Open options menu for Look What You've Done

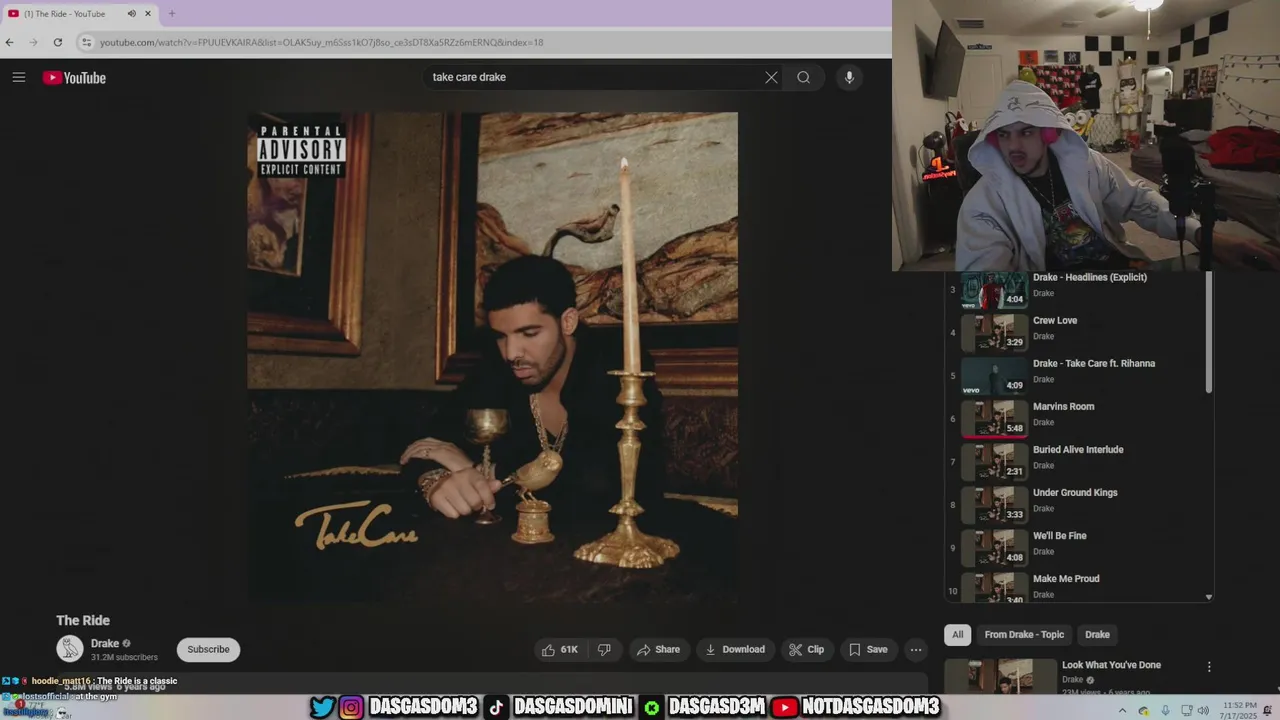point(1208,667)
